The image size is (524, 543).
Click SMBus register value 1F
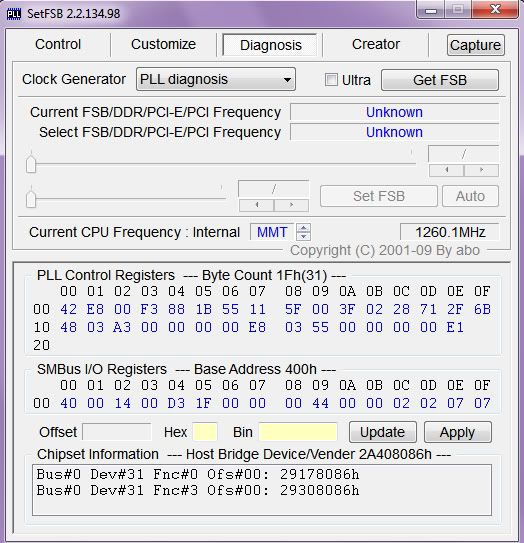(204, 403)
